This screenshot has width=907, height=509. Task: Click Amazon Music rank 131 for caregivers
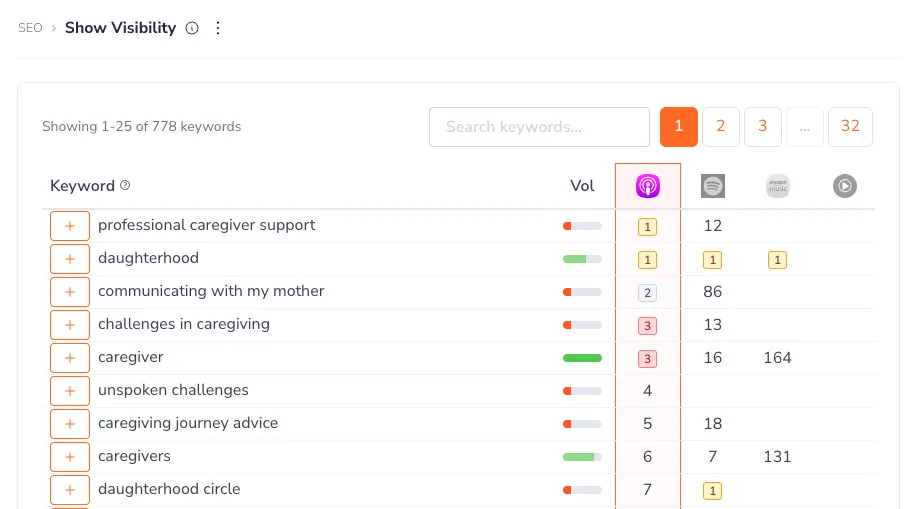pyautogui.click(x=777, y=456)
